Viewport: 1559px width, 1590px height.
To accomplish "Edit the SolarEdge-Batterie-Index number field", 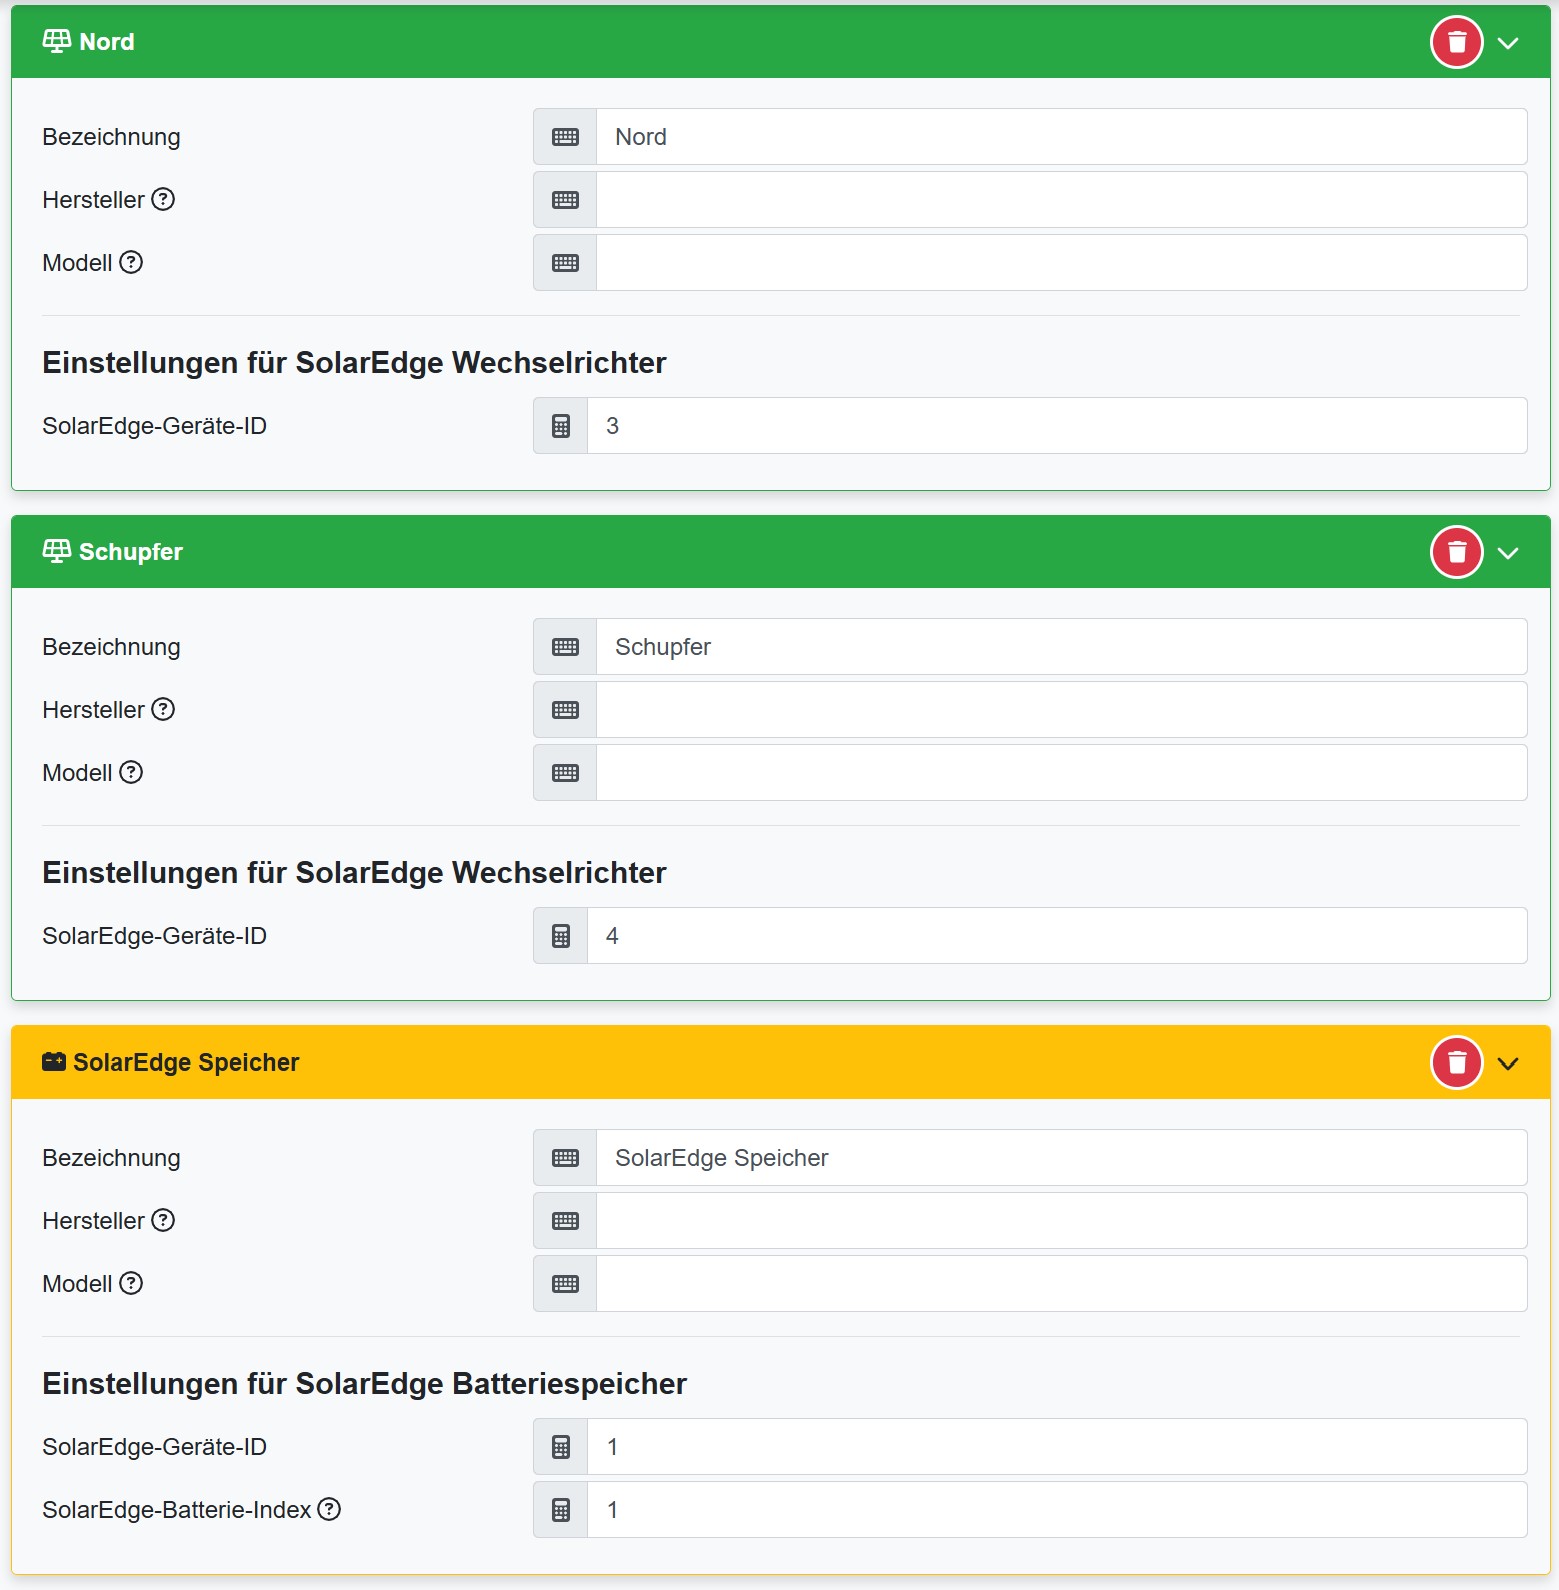I will [x=1056, y=1510].
